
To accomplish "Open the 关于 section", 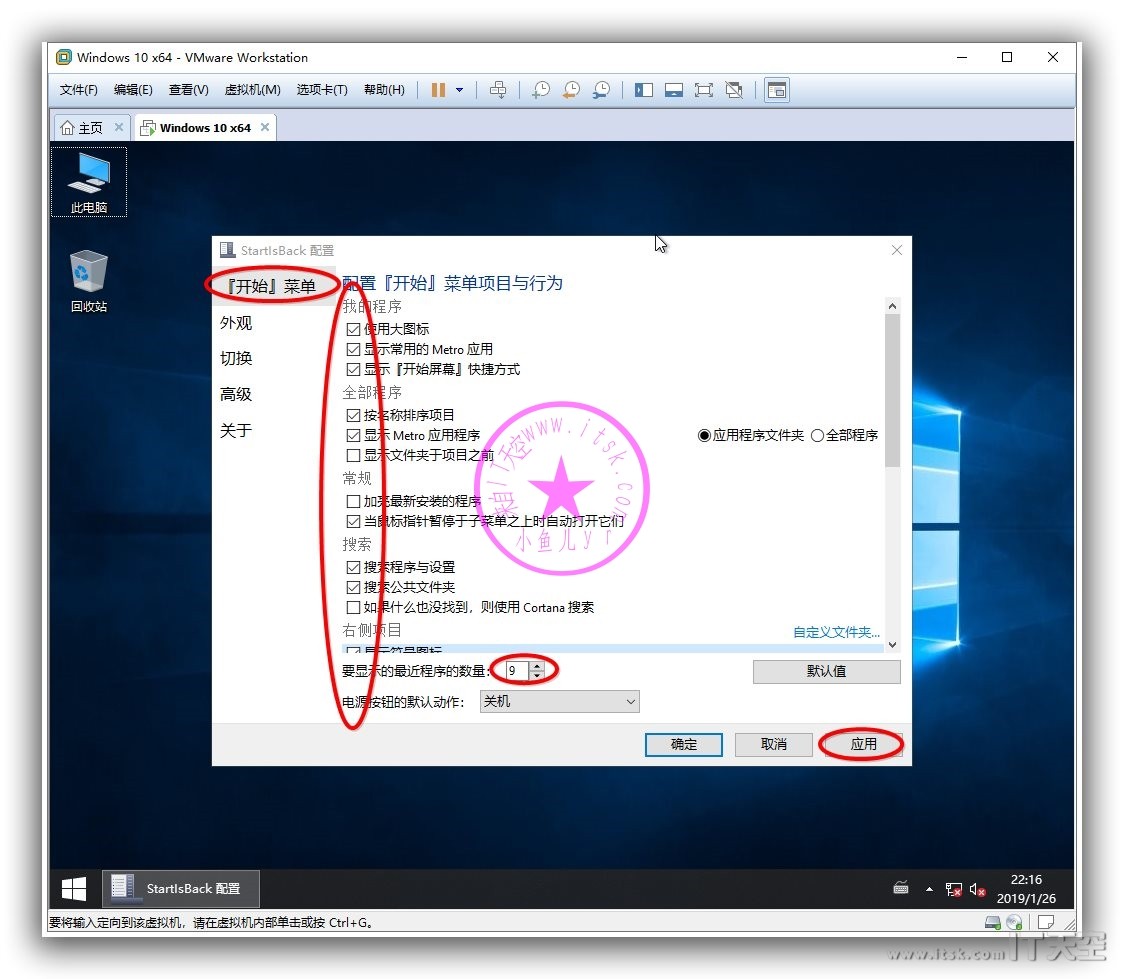I will tap(236, 431).
